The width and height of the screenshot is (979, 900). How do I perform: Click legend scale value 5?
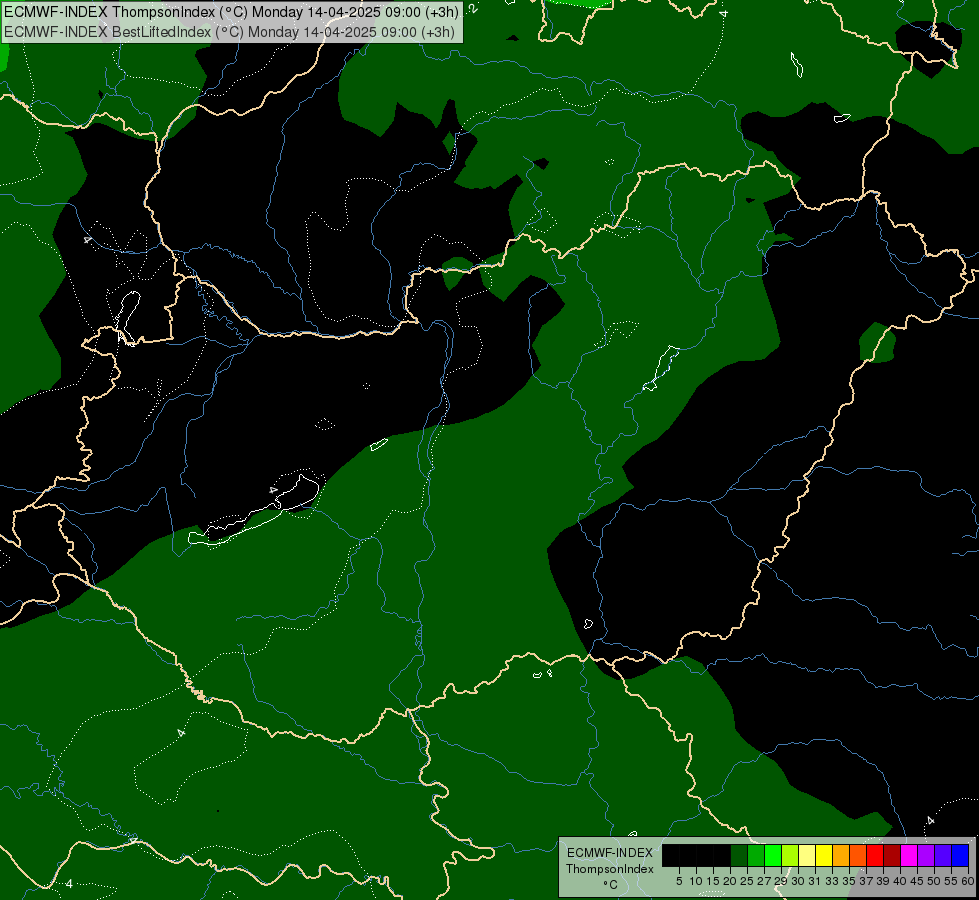pos(679,881)
